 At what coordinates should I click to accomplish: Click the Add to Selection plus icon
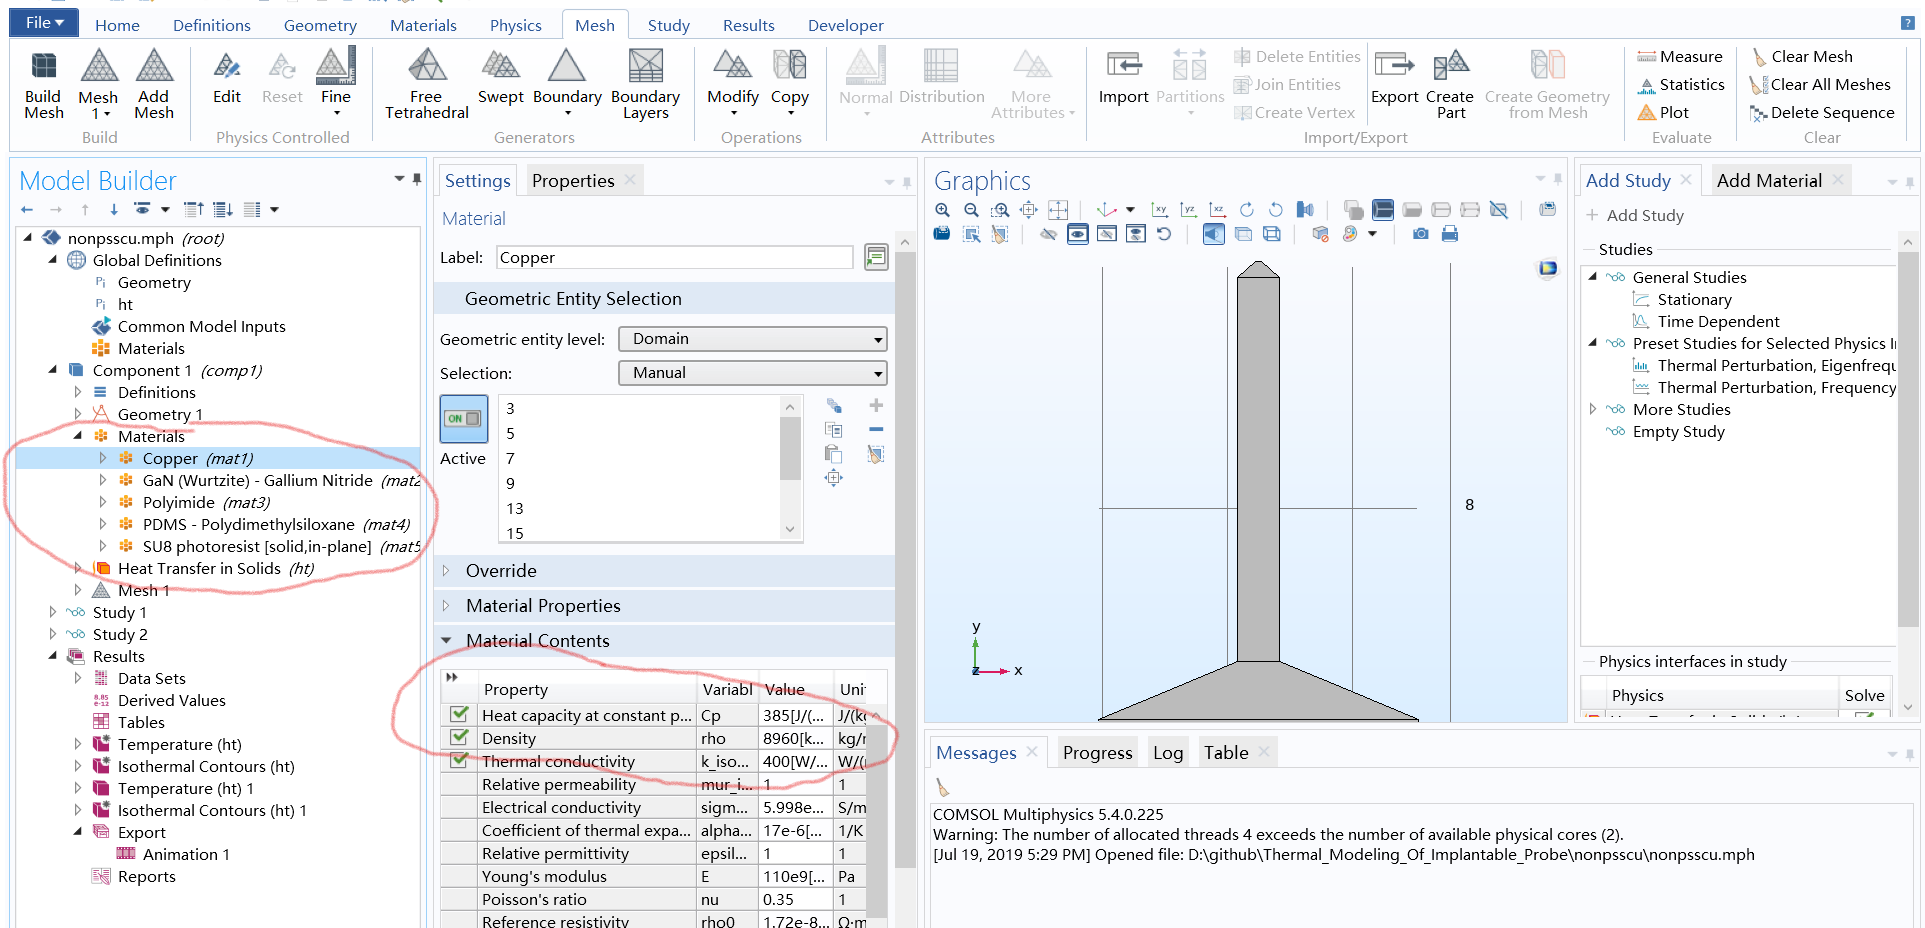(x=876, y=405)
